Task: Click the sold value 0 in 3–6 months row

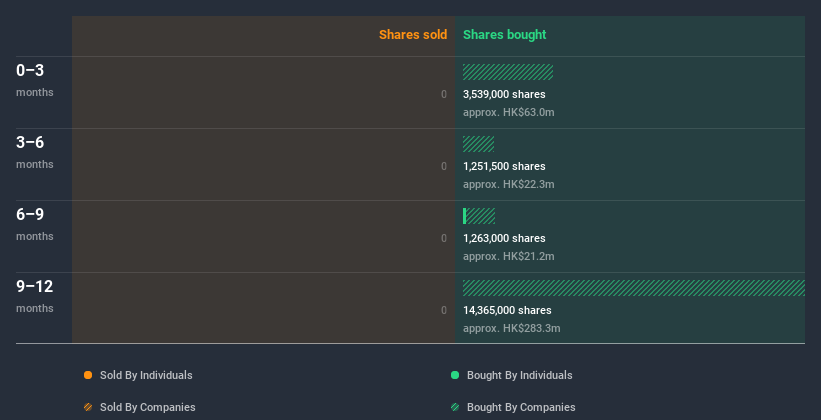Action: (x=444, y=166)
